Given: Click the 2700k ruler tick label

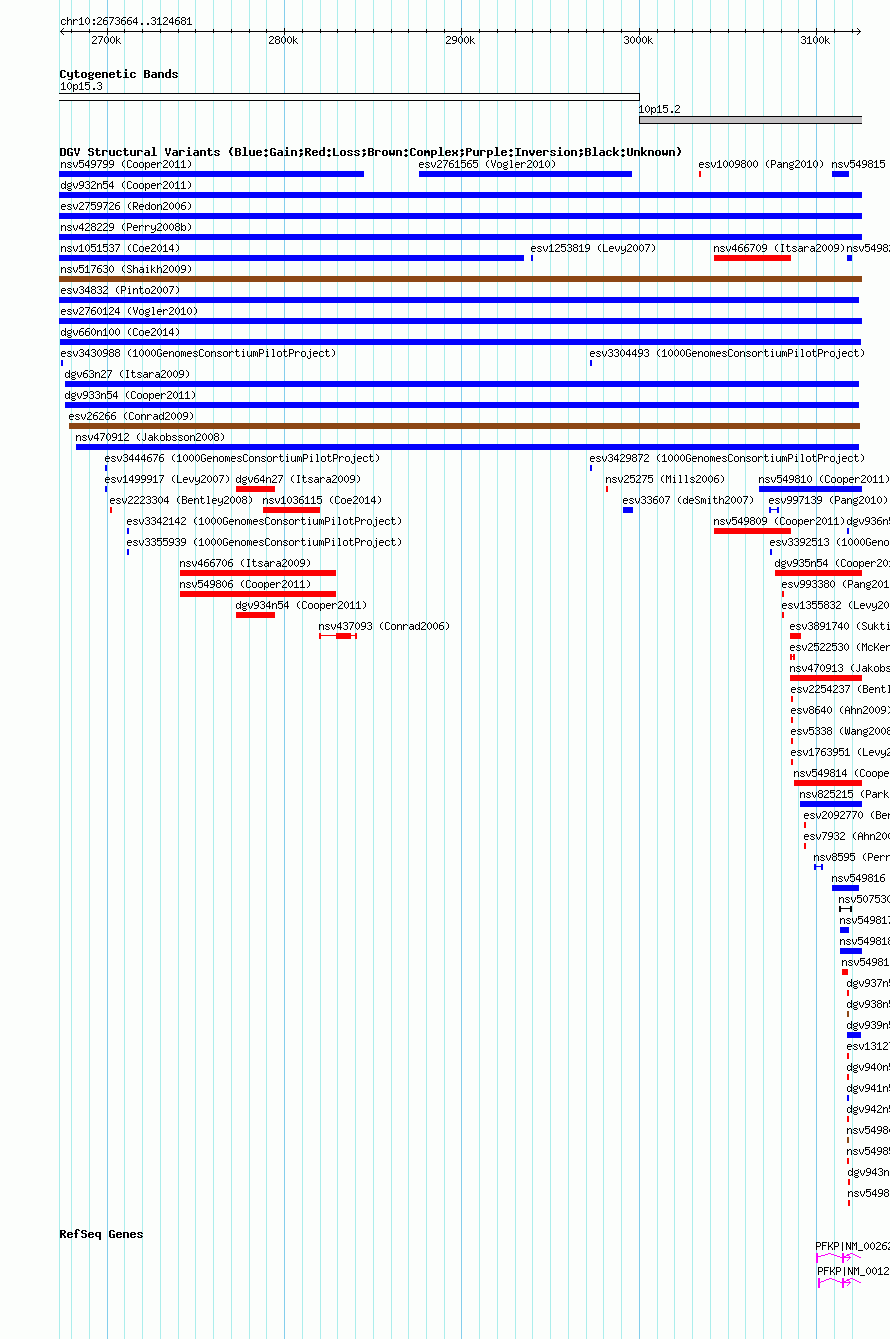Looking at the screenshot, I should click(106, 41).
